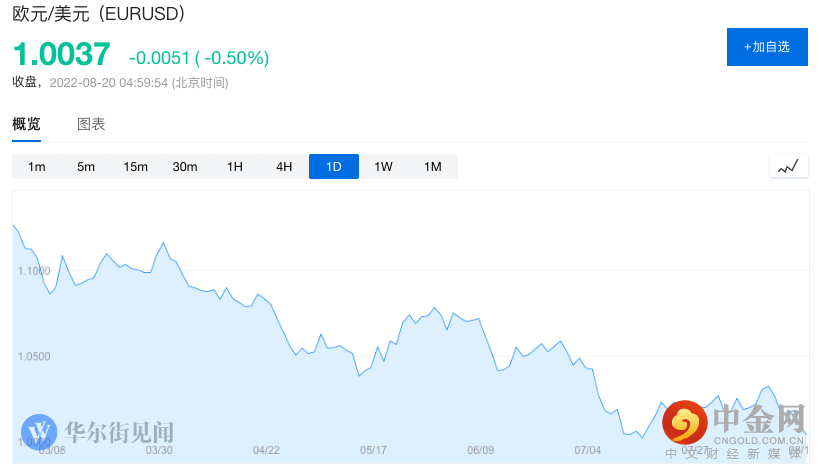Click the 06/09 date on chart axis
The image size is (819, 472).
(x=481, y=450)
